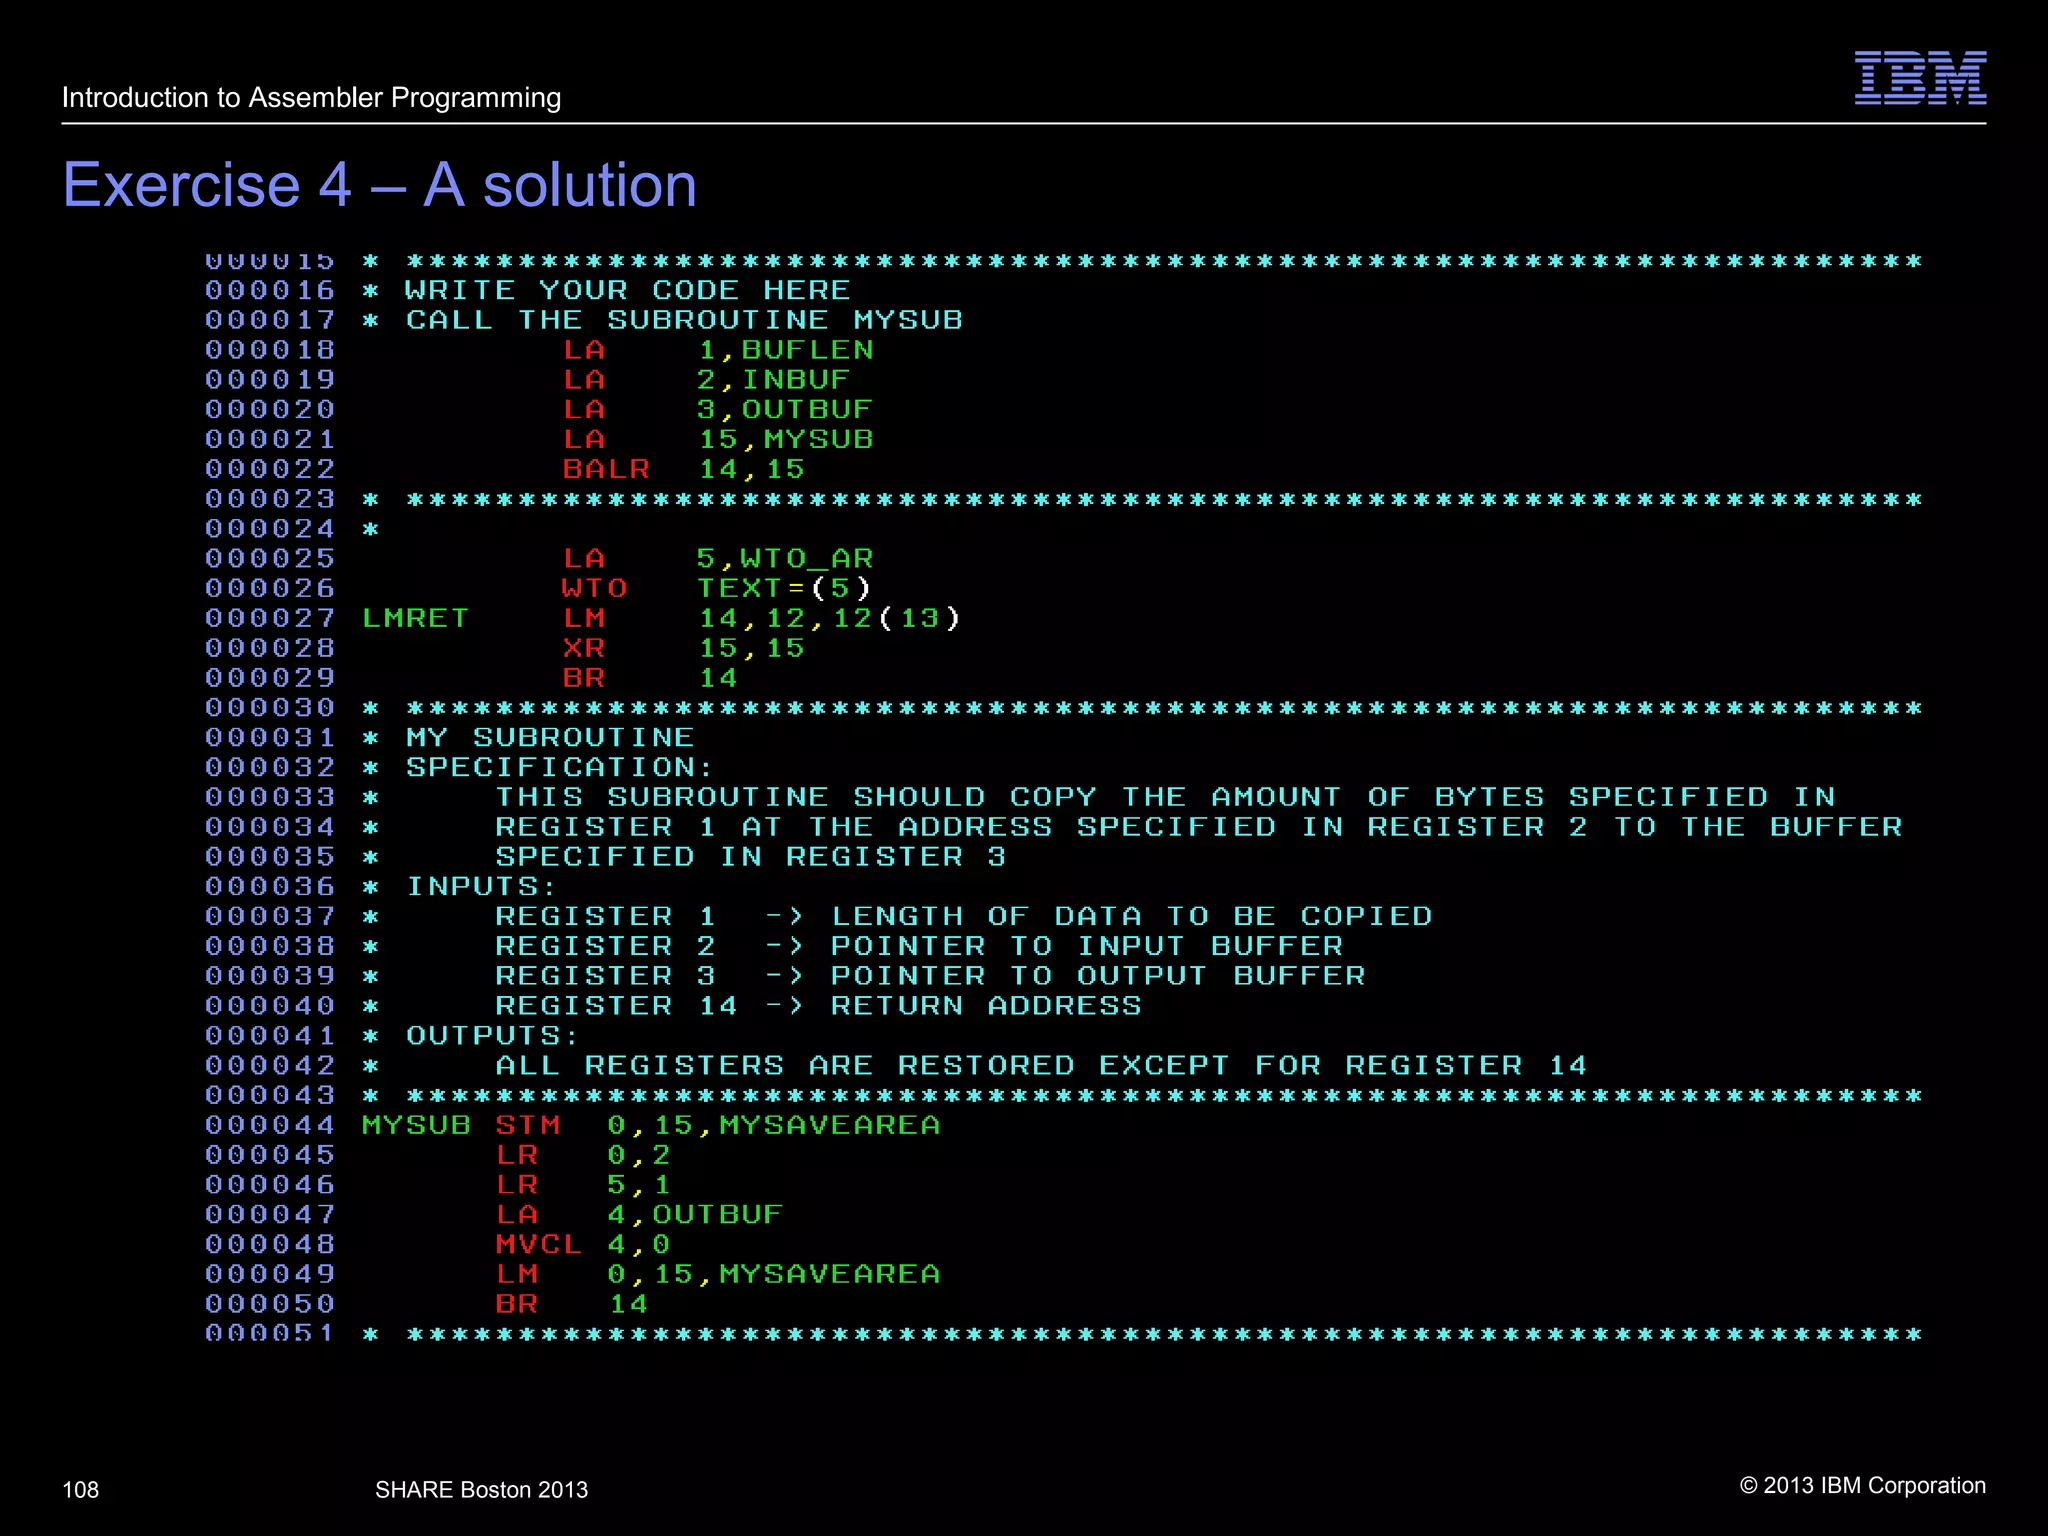Click 'Introduction to Assembler Programming' header

[x=311, y=97]
